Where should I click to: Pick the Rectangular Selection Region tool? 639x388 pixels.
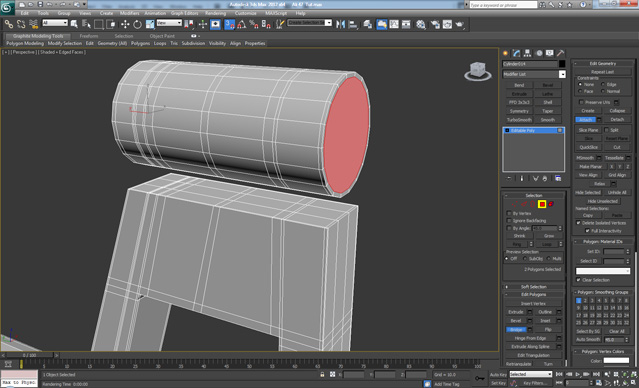coord(99,24)
